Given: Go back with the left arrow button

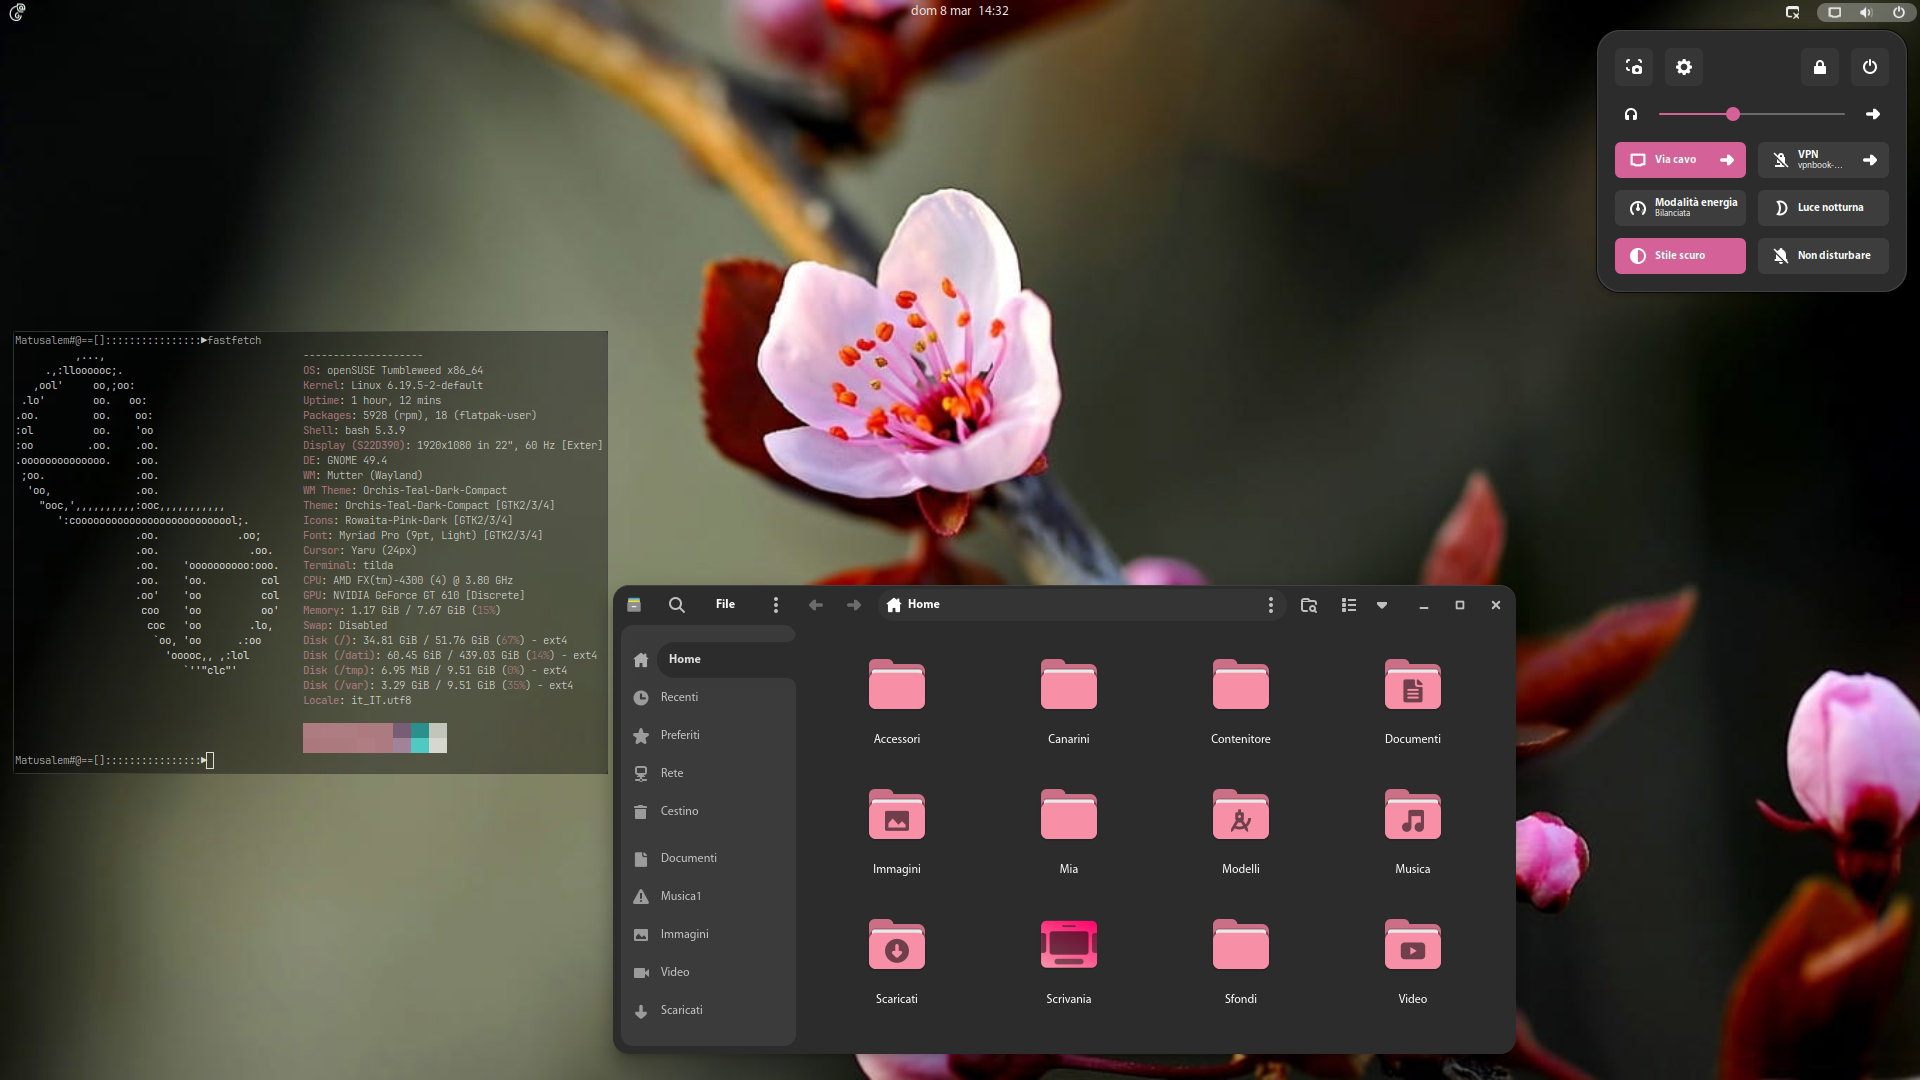Looking at the screenshot, I should (816, 605).
